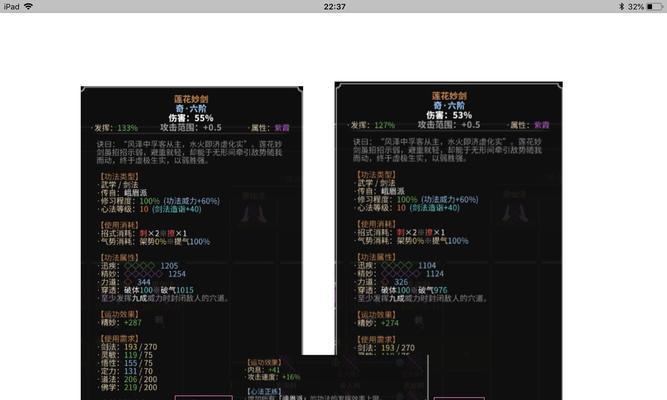Tap the left card's 武学 / 剑法 type line

tap(120, 185)
